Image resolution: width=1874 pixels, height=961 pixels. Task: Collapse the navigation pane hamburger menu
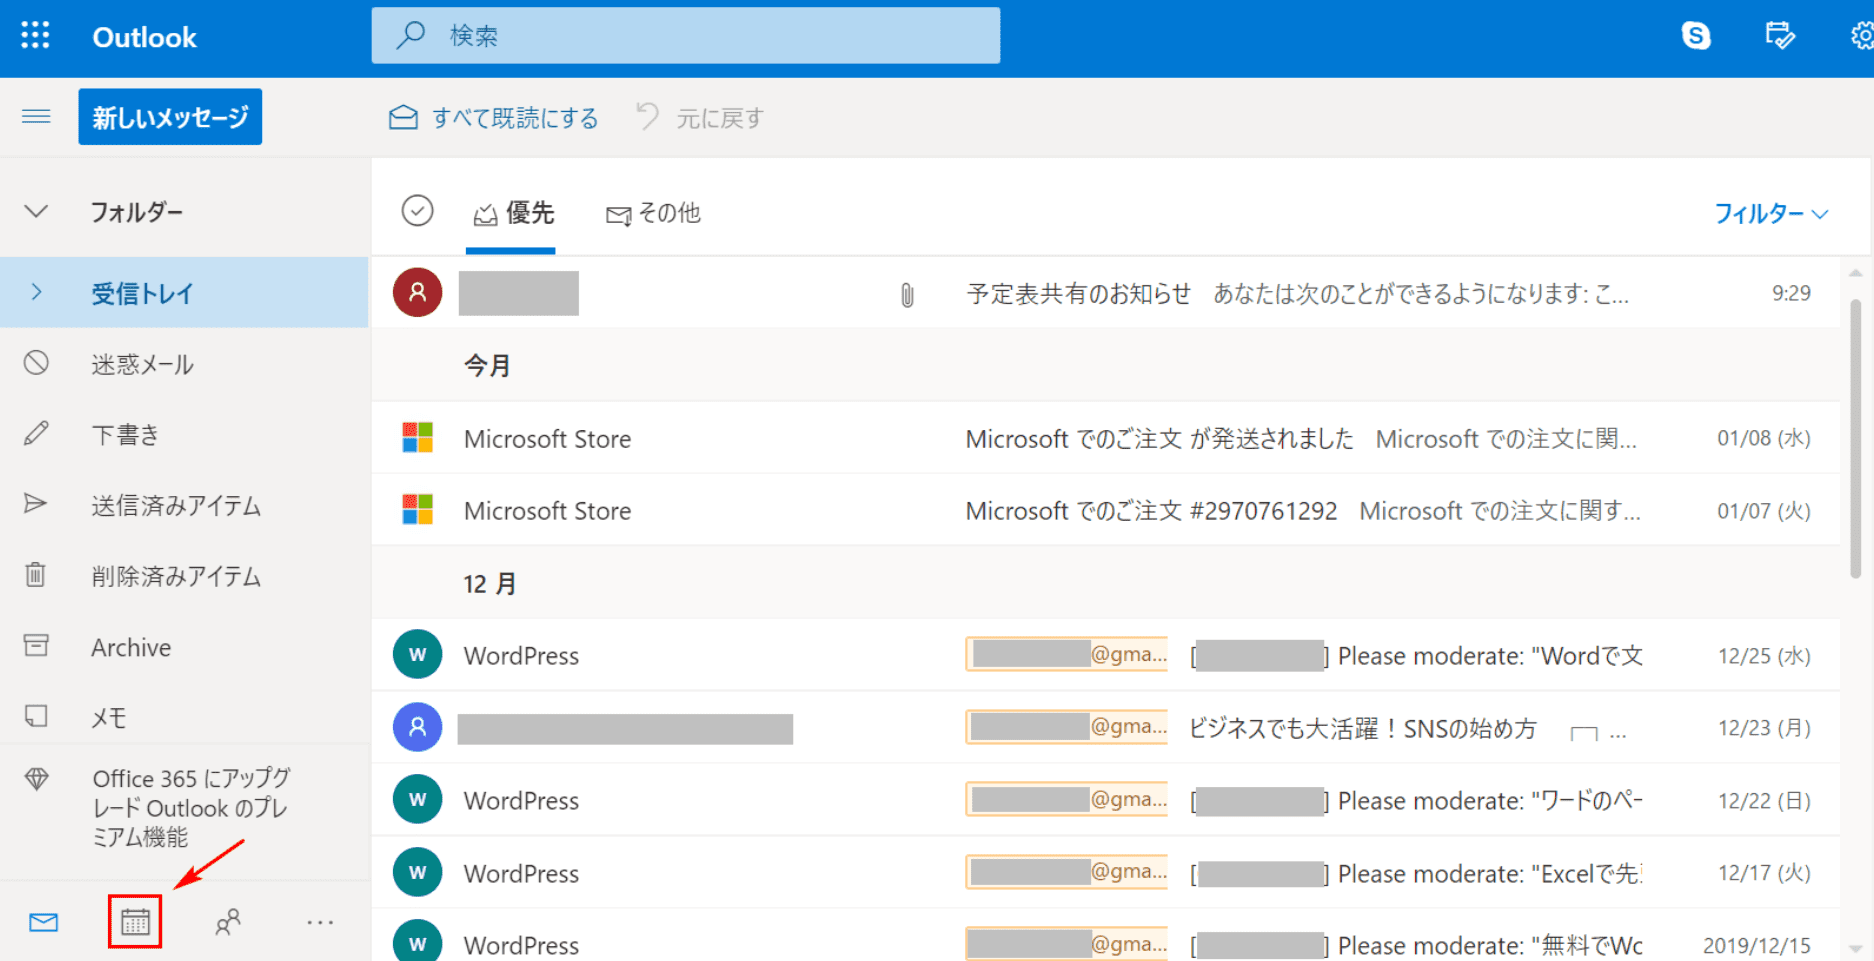pos(36,117)
